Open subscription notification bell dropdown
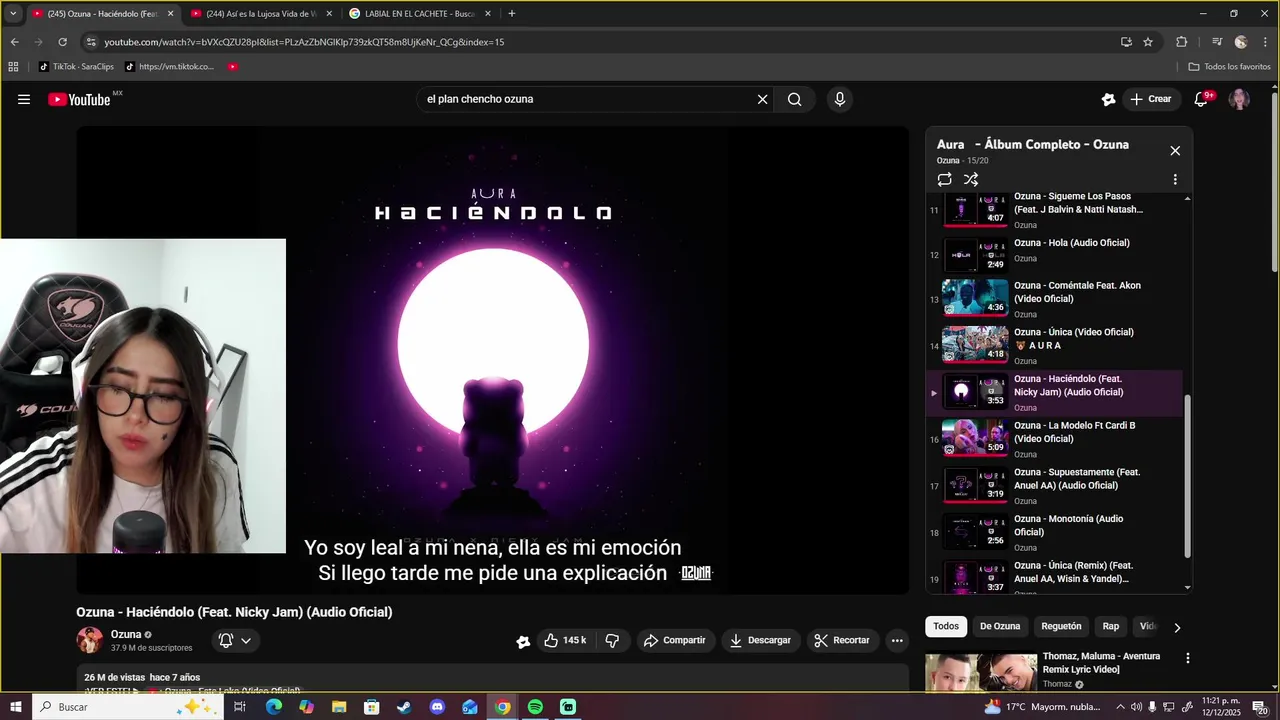 pos(235,640)
